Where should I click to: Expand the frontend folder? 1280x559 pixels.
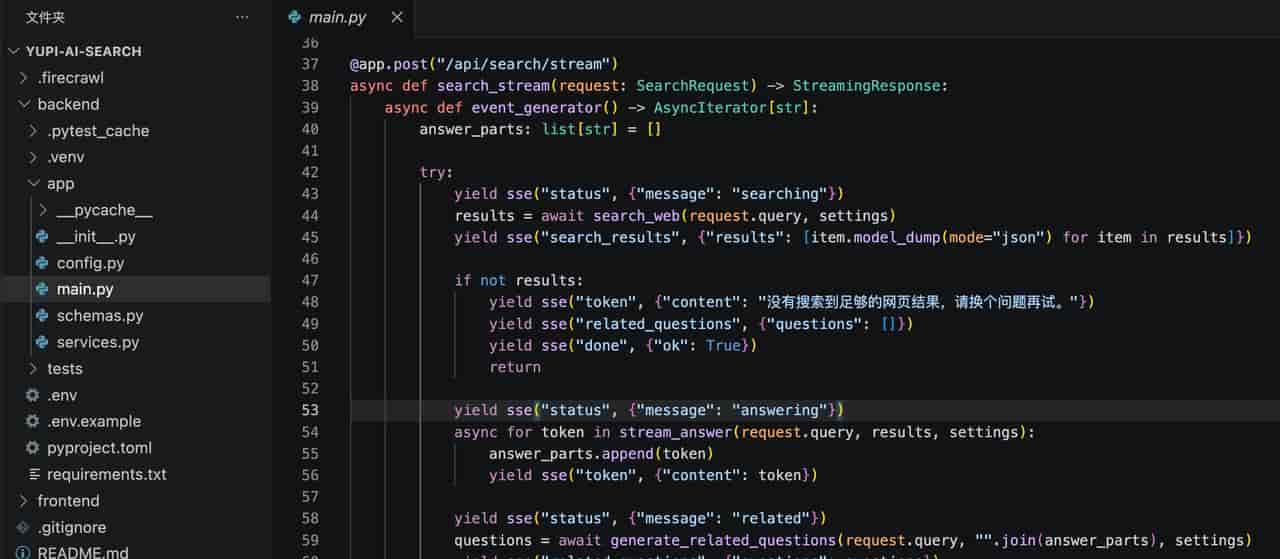(x=24, y=500)
